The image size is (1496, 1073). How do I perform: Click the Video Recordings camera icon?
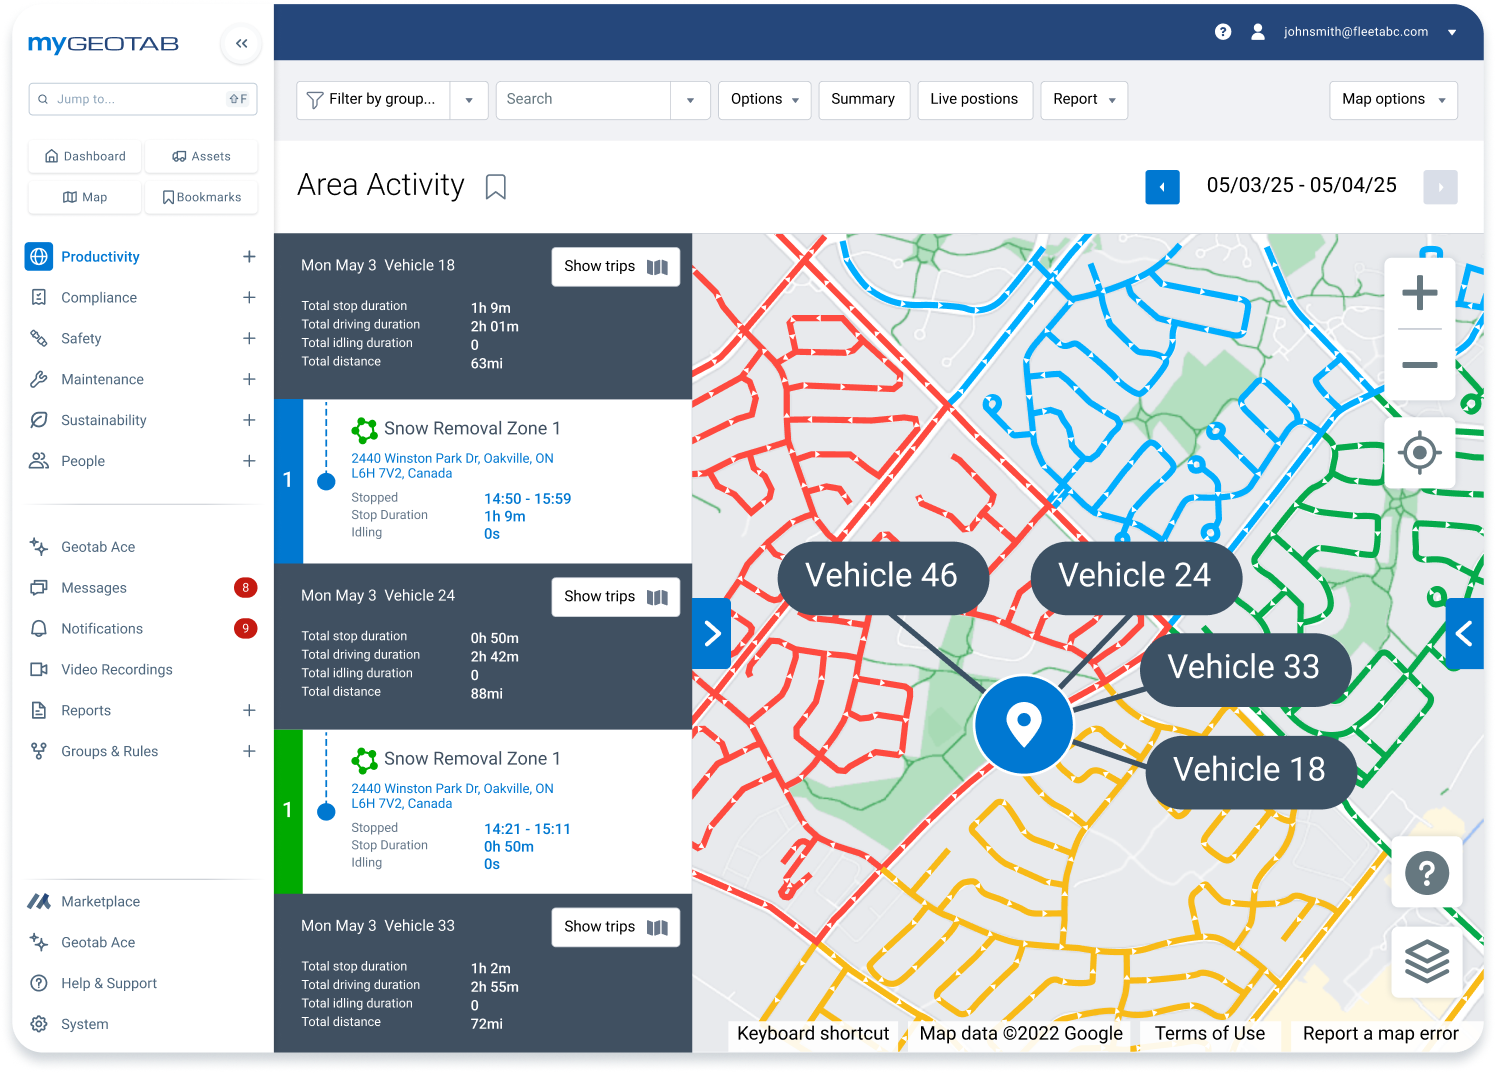(40, 669)
